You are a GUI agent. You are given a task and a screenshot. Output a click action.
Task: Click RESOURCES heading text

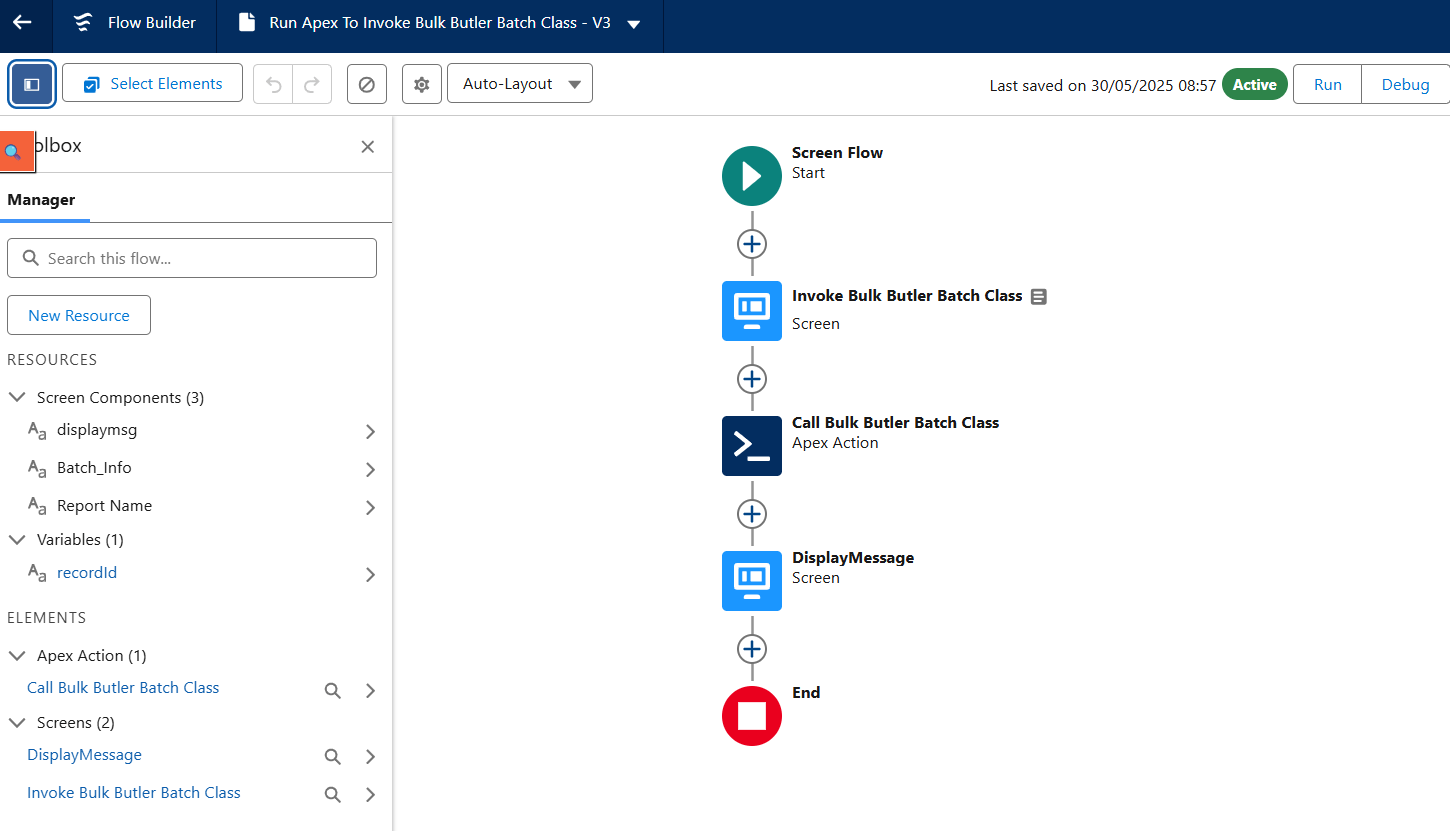tap(52, 359)
